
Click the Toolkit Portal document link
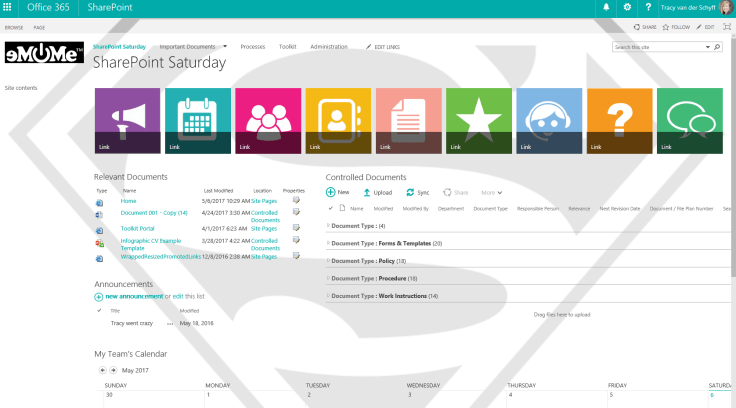[137, 228]
